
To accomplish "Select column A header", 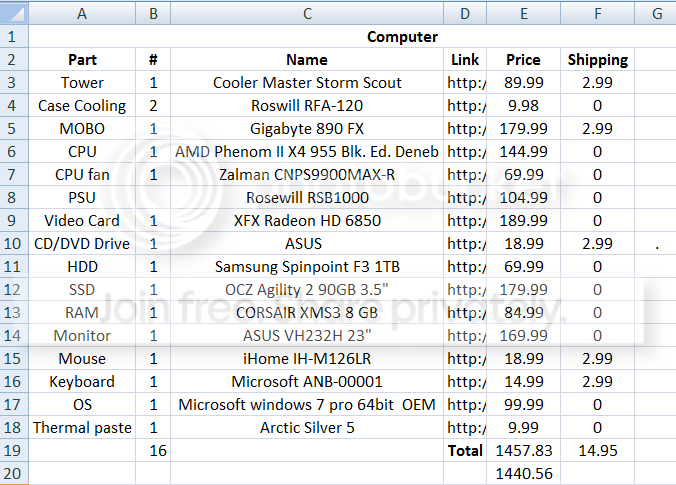I will pos(82,13).
